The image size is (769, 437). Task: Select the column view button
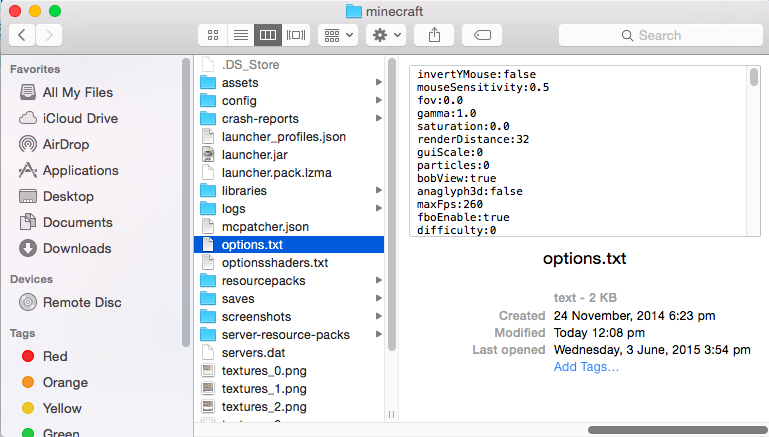click(x=268, y=35)
